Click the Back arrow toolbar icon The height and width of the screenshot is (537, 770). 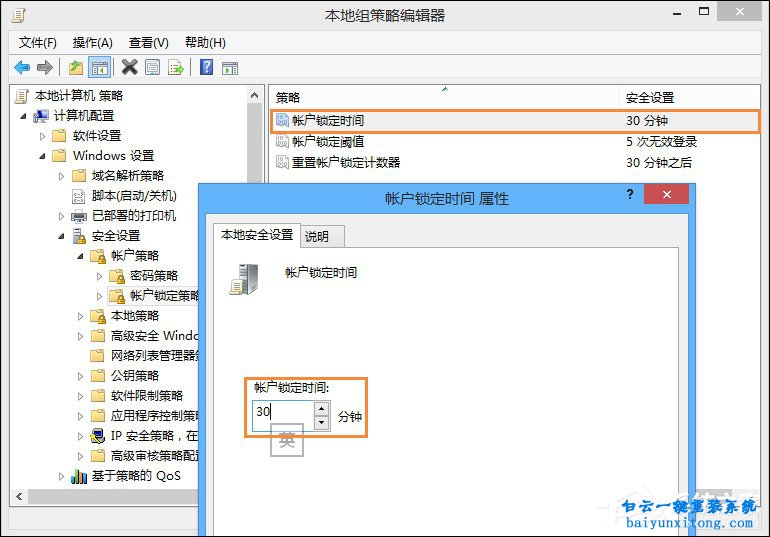coord(22,67)
